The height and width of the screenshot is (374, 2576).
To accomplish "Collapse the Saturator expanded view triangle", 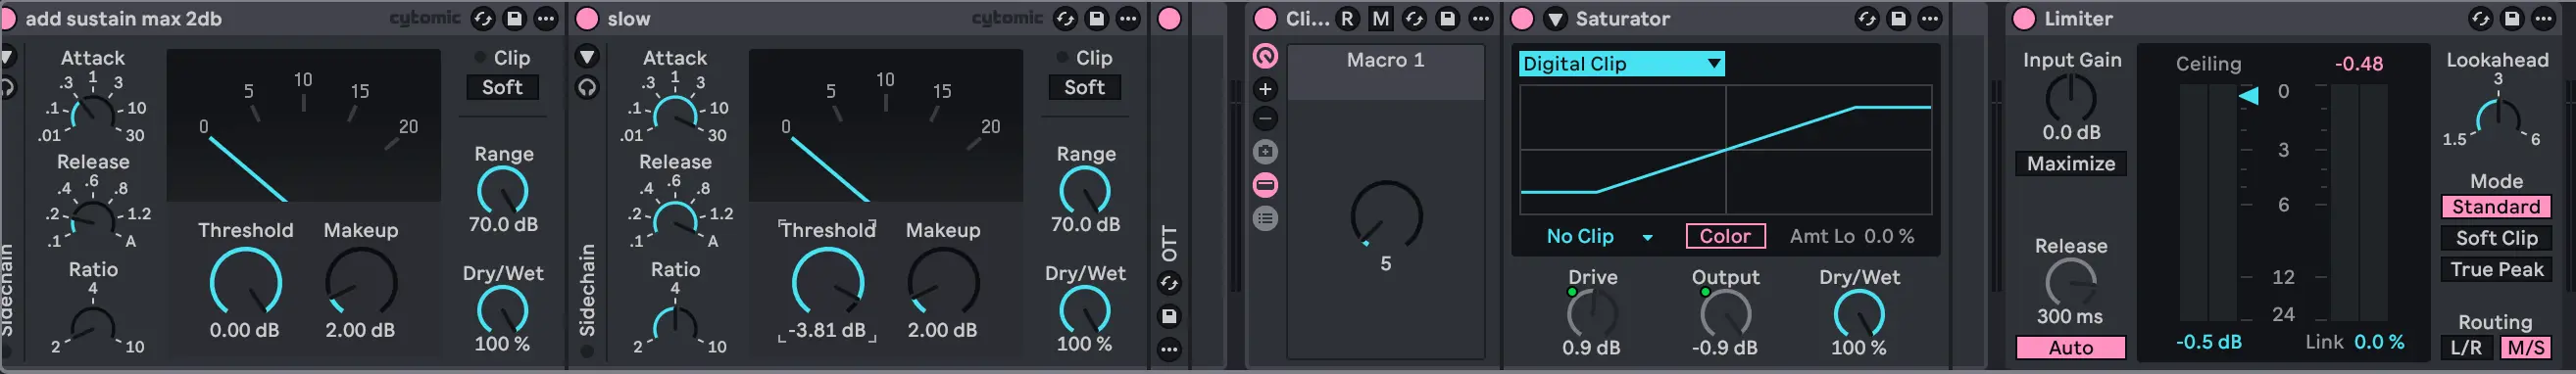I will pyautogui.click(x=1555, y=18).
